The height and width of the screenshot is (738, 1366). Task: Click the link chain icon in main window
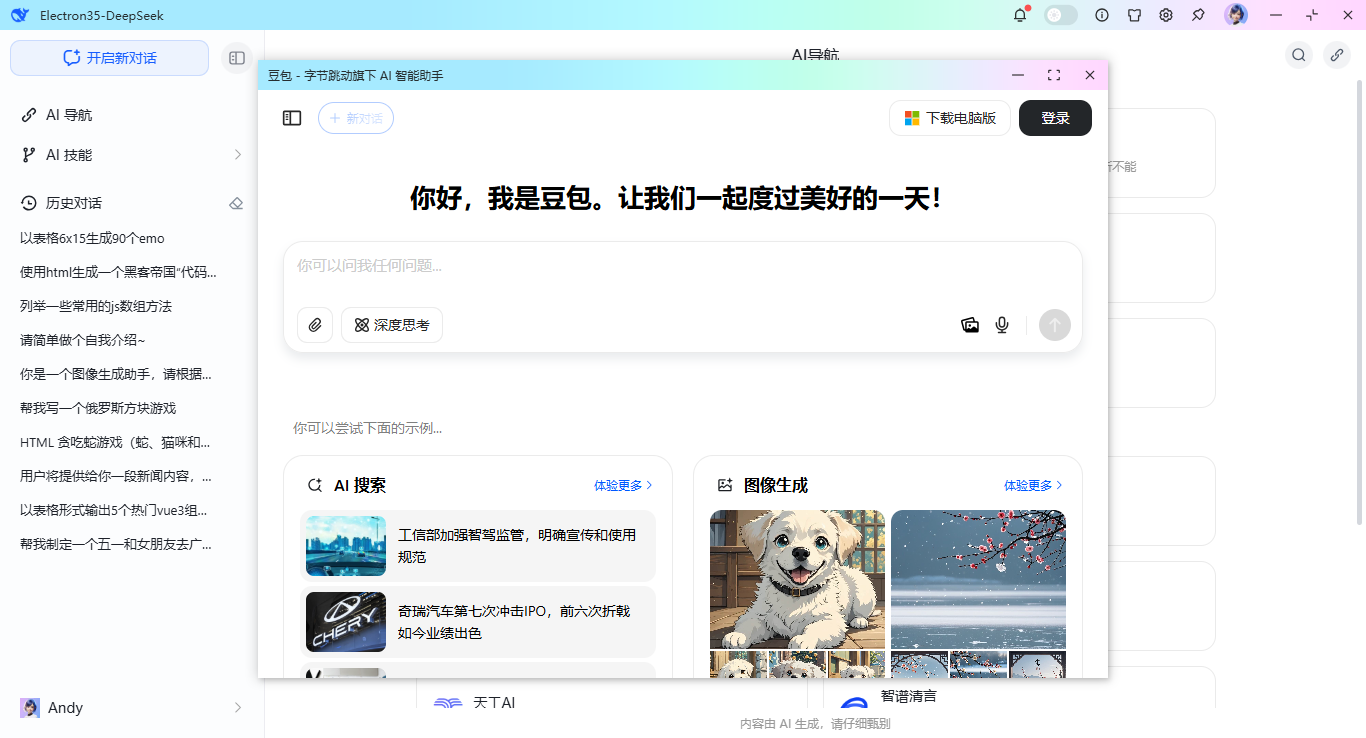(x=1337, y=55)
